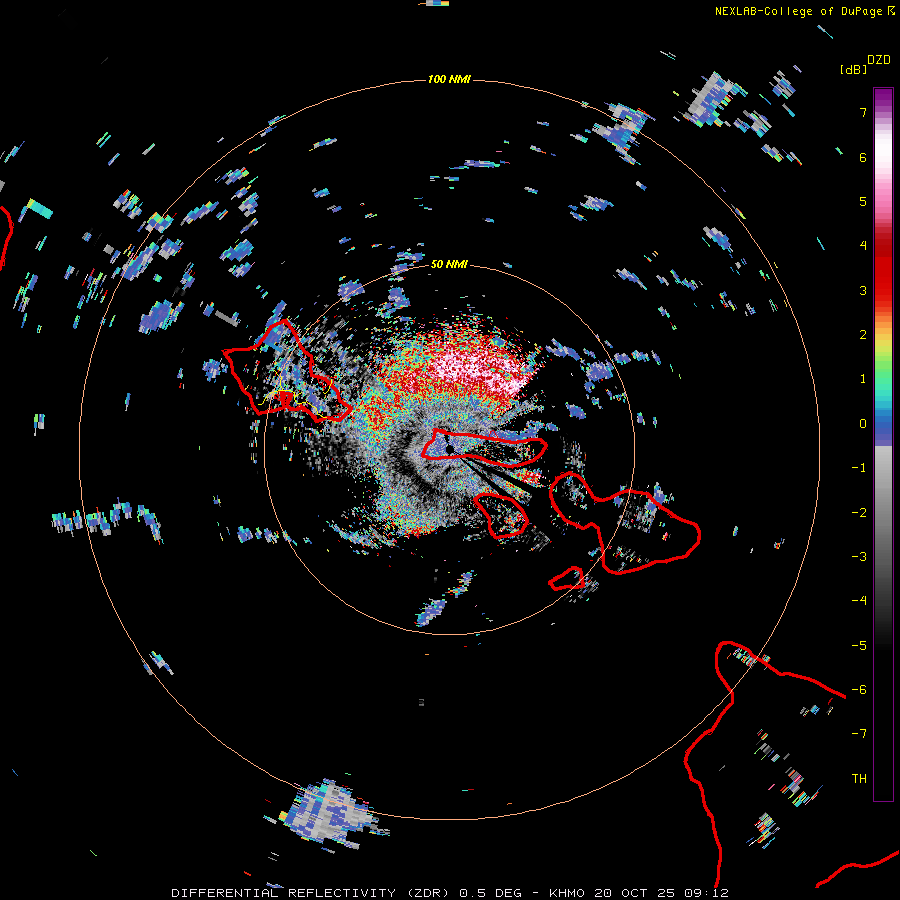Click the -6 value on color scale
Viewport: 900px width, 900px height.
859,690
